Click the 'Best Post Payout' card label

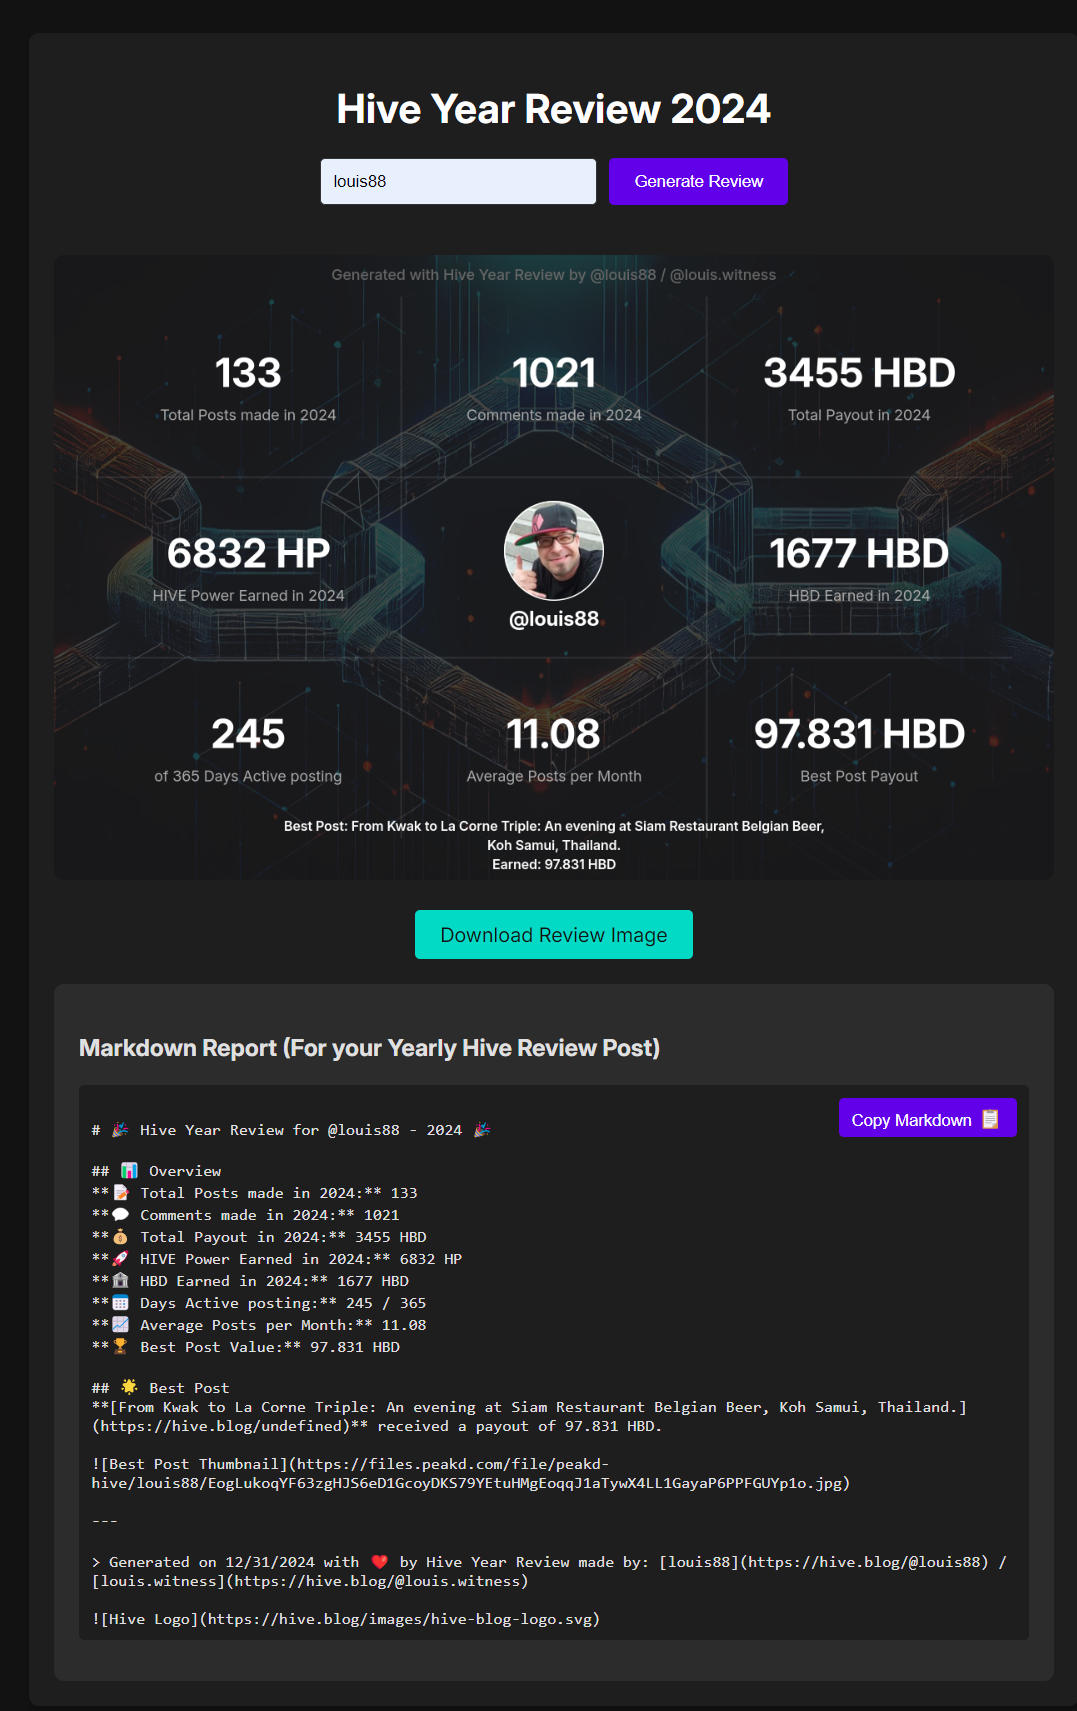pyautogui.click(x=859, y=776)
